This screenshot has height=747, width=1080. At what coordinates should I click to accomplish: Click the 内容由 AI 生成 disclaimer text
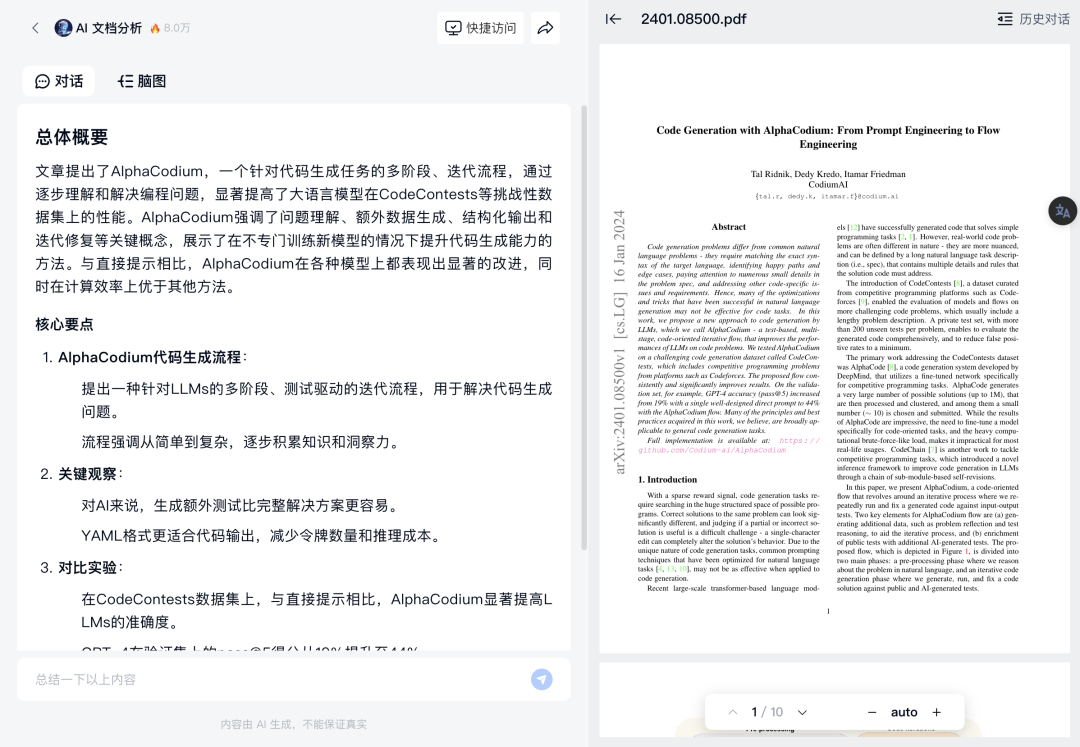[294, 724]
